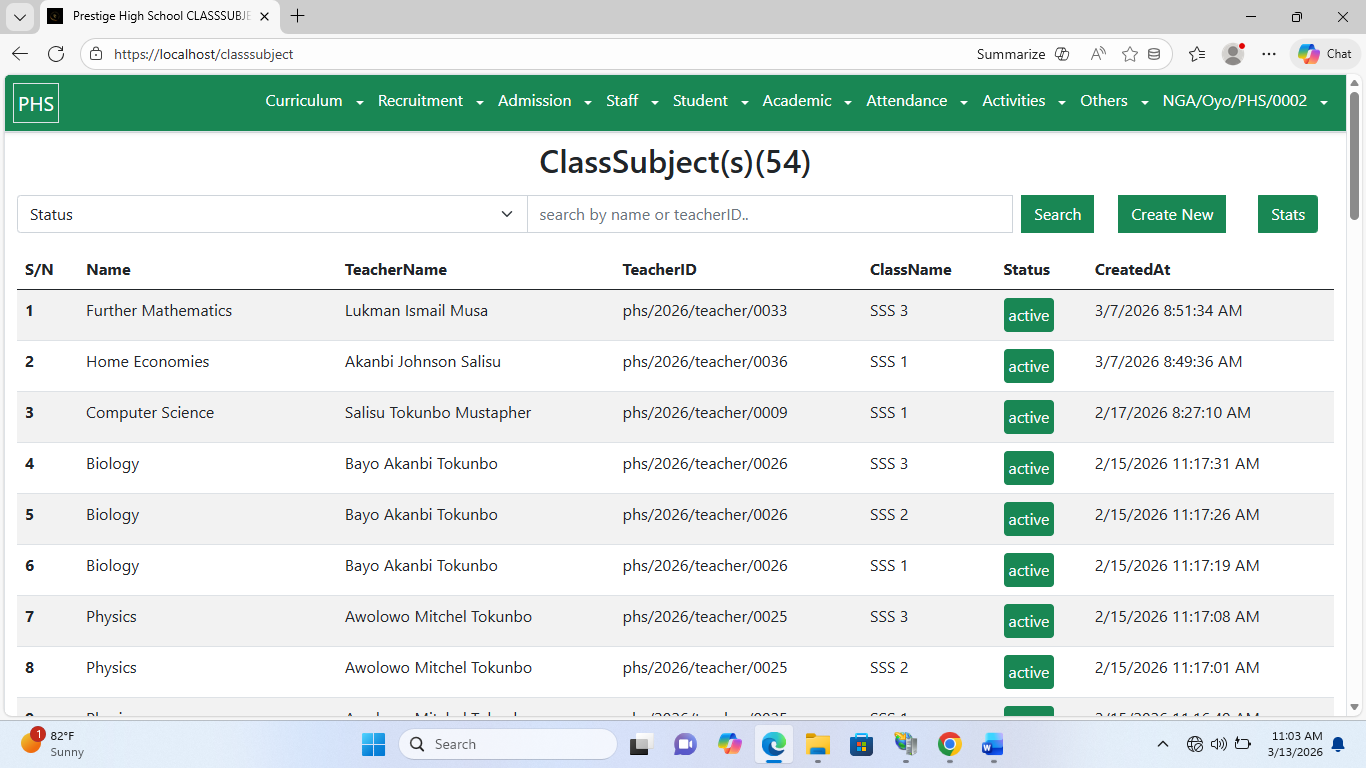This screenshot has width=1366, height=768.
Task: Expand the Curriculum dropdown menu
Action: point(314,101)
